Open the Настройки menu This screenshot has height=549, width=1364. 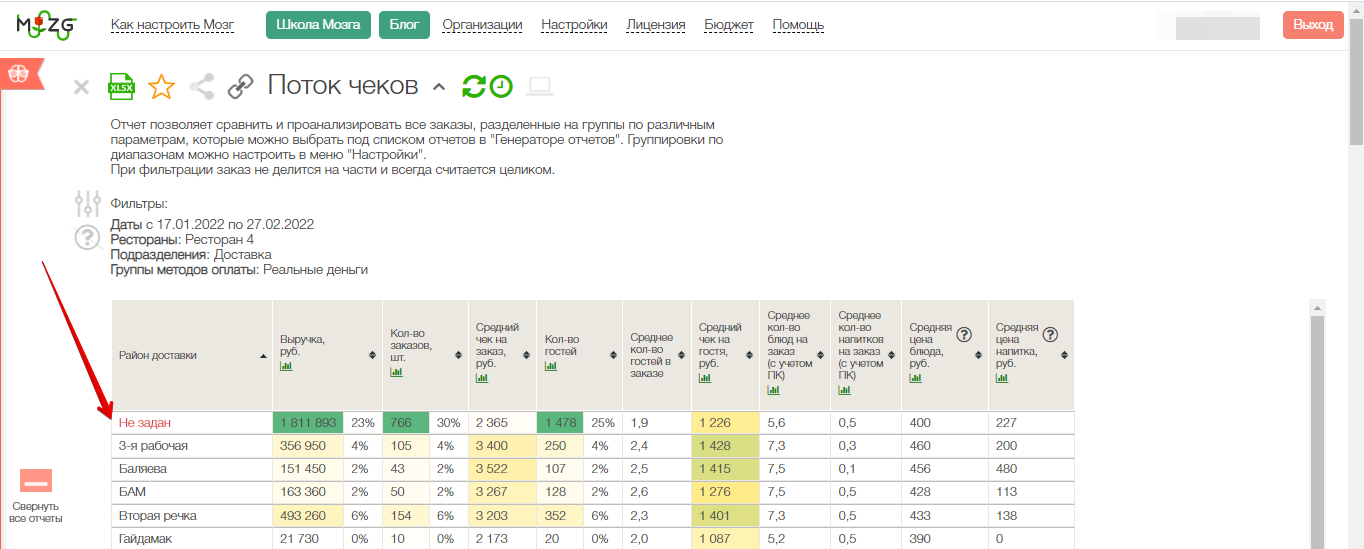click(574, 25)
